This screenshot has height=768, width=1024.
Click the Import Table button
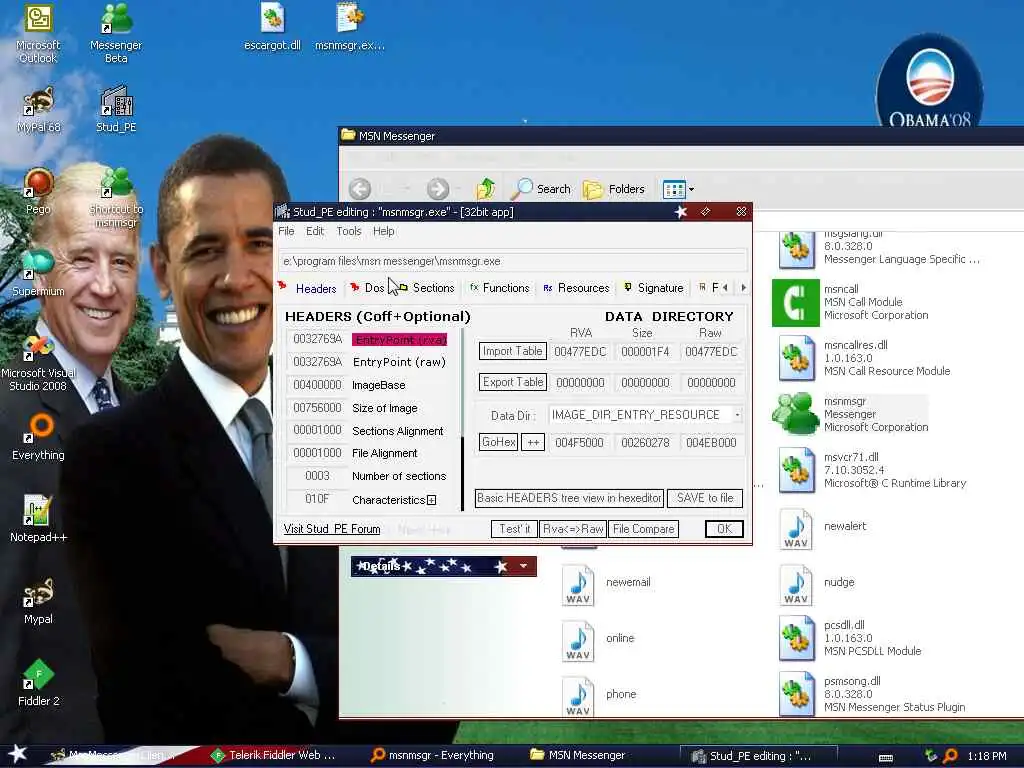click(x=512, y=351)
